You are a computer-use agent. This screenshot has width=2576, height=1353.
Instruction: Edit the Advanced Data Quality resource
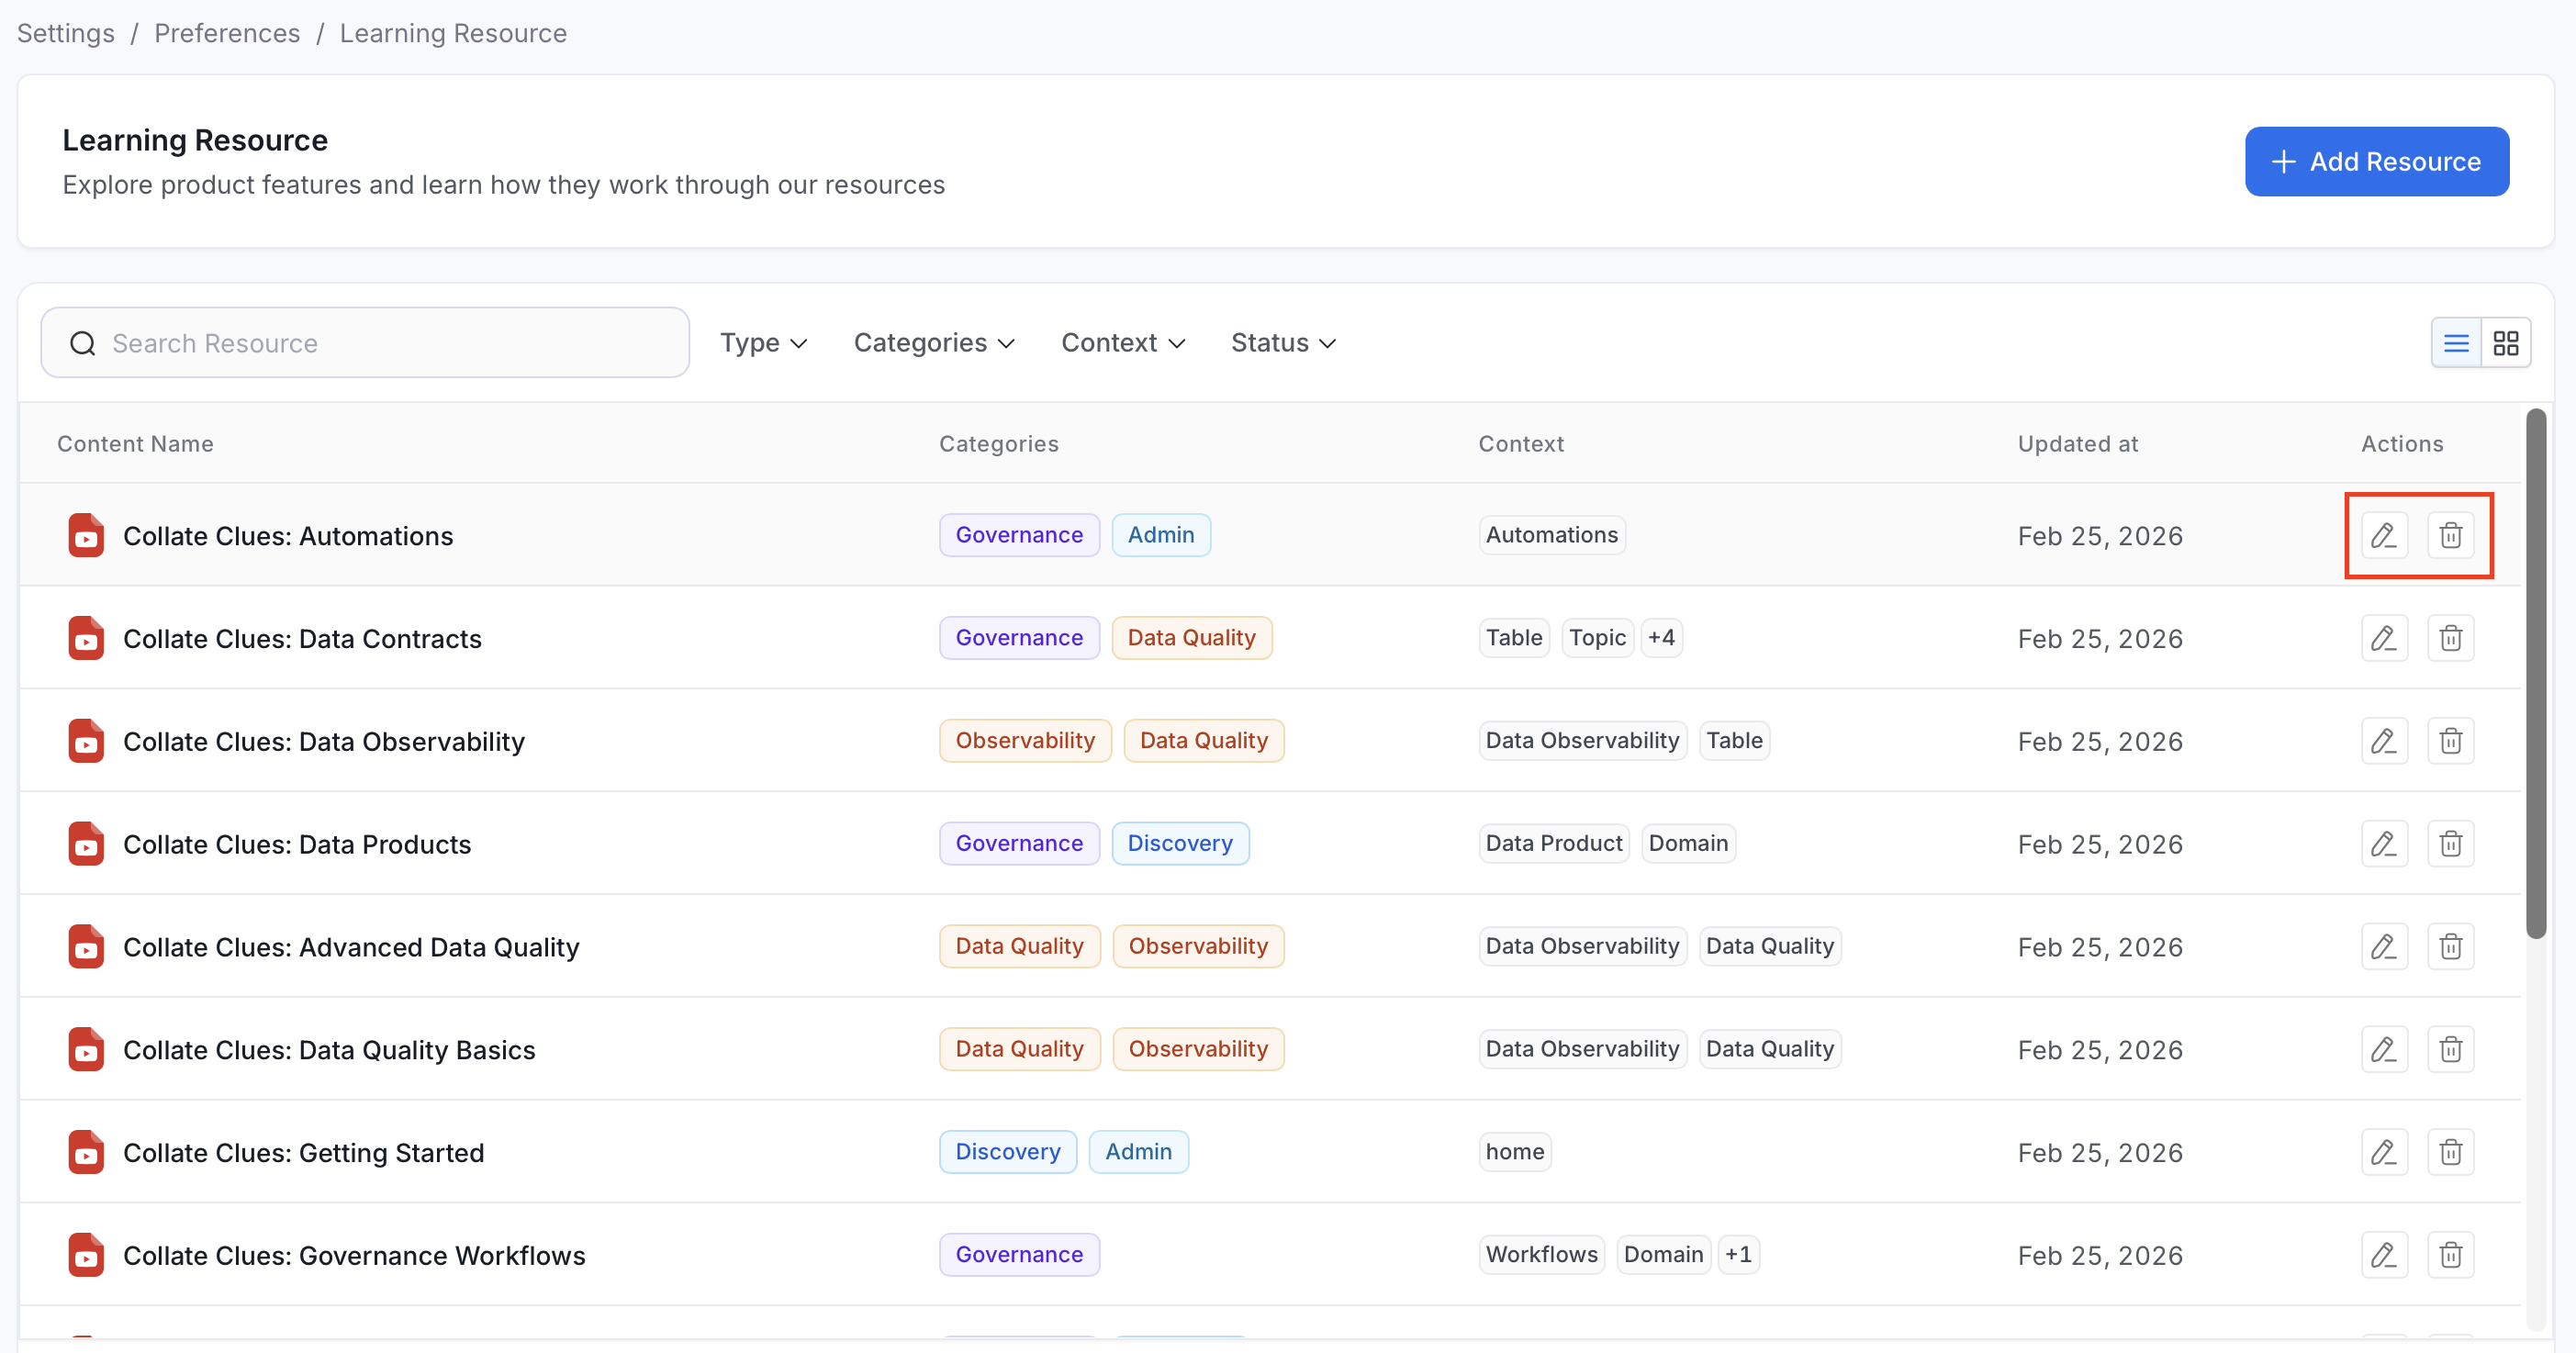(x=2384, y=946)
